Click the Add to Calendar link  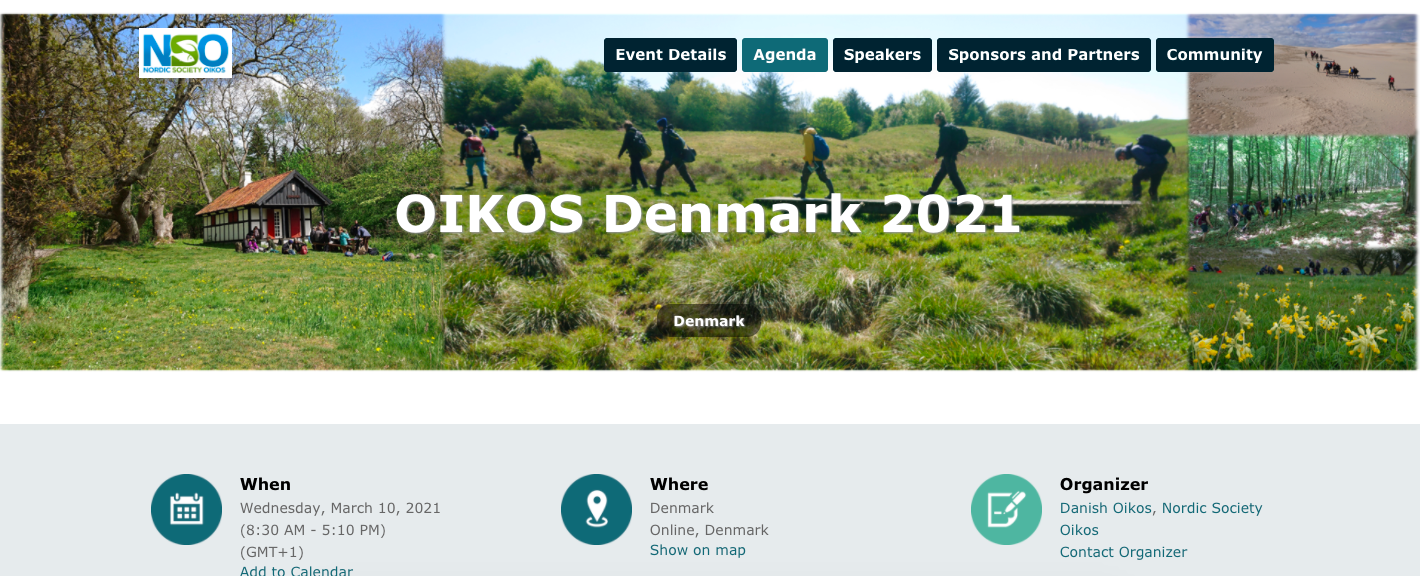[x=296, y=571]
